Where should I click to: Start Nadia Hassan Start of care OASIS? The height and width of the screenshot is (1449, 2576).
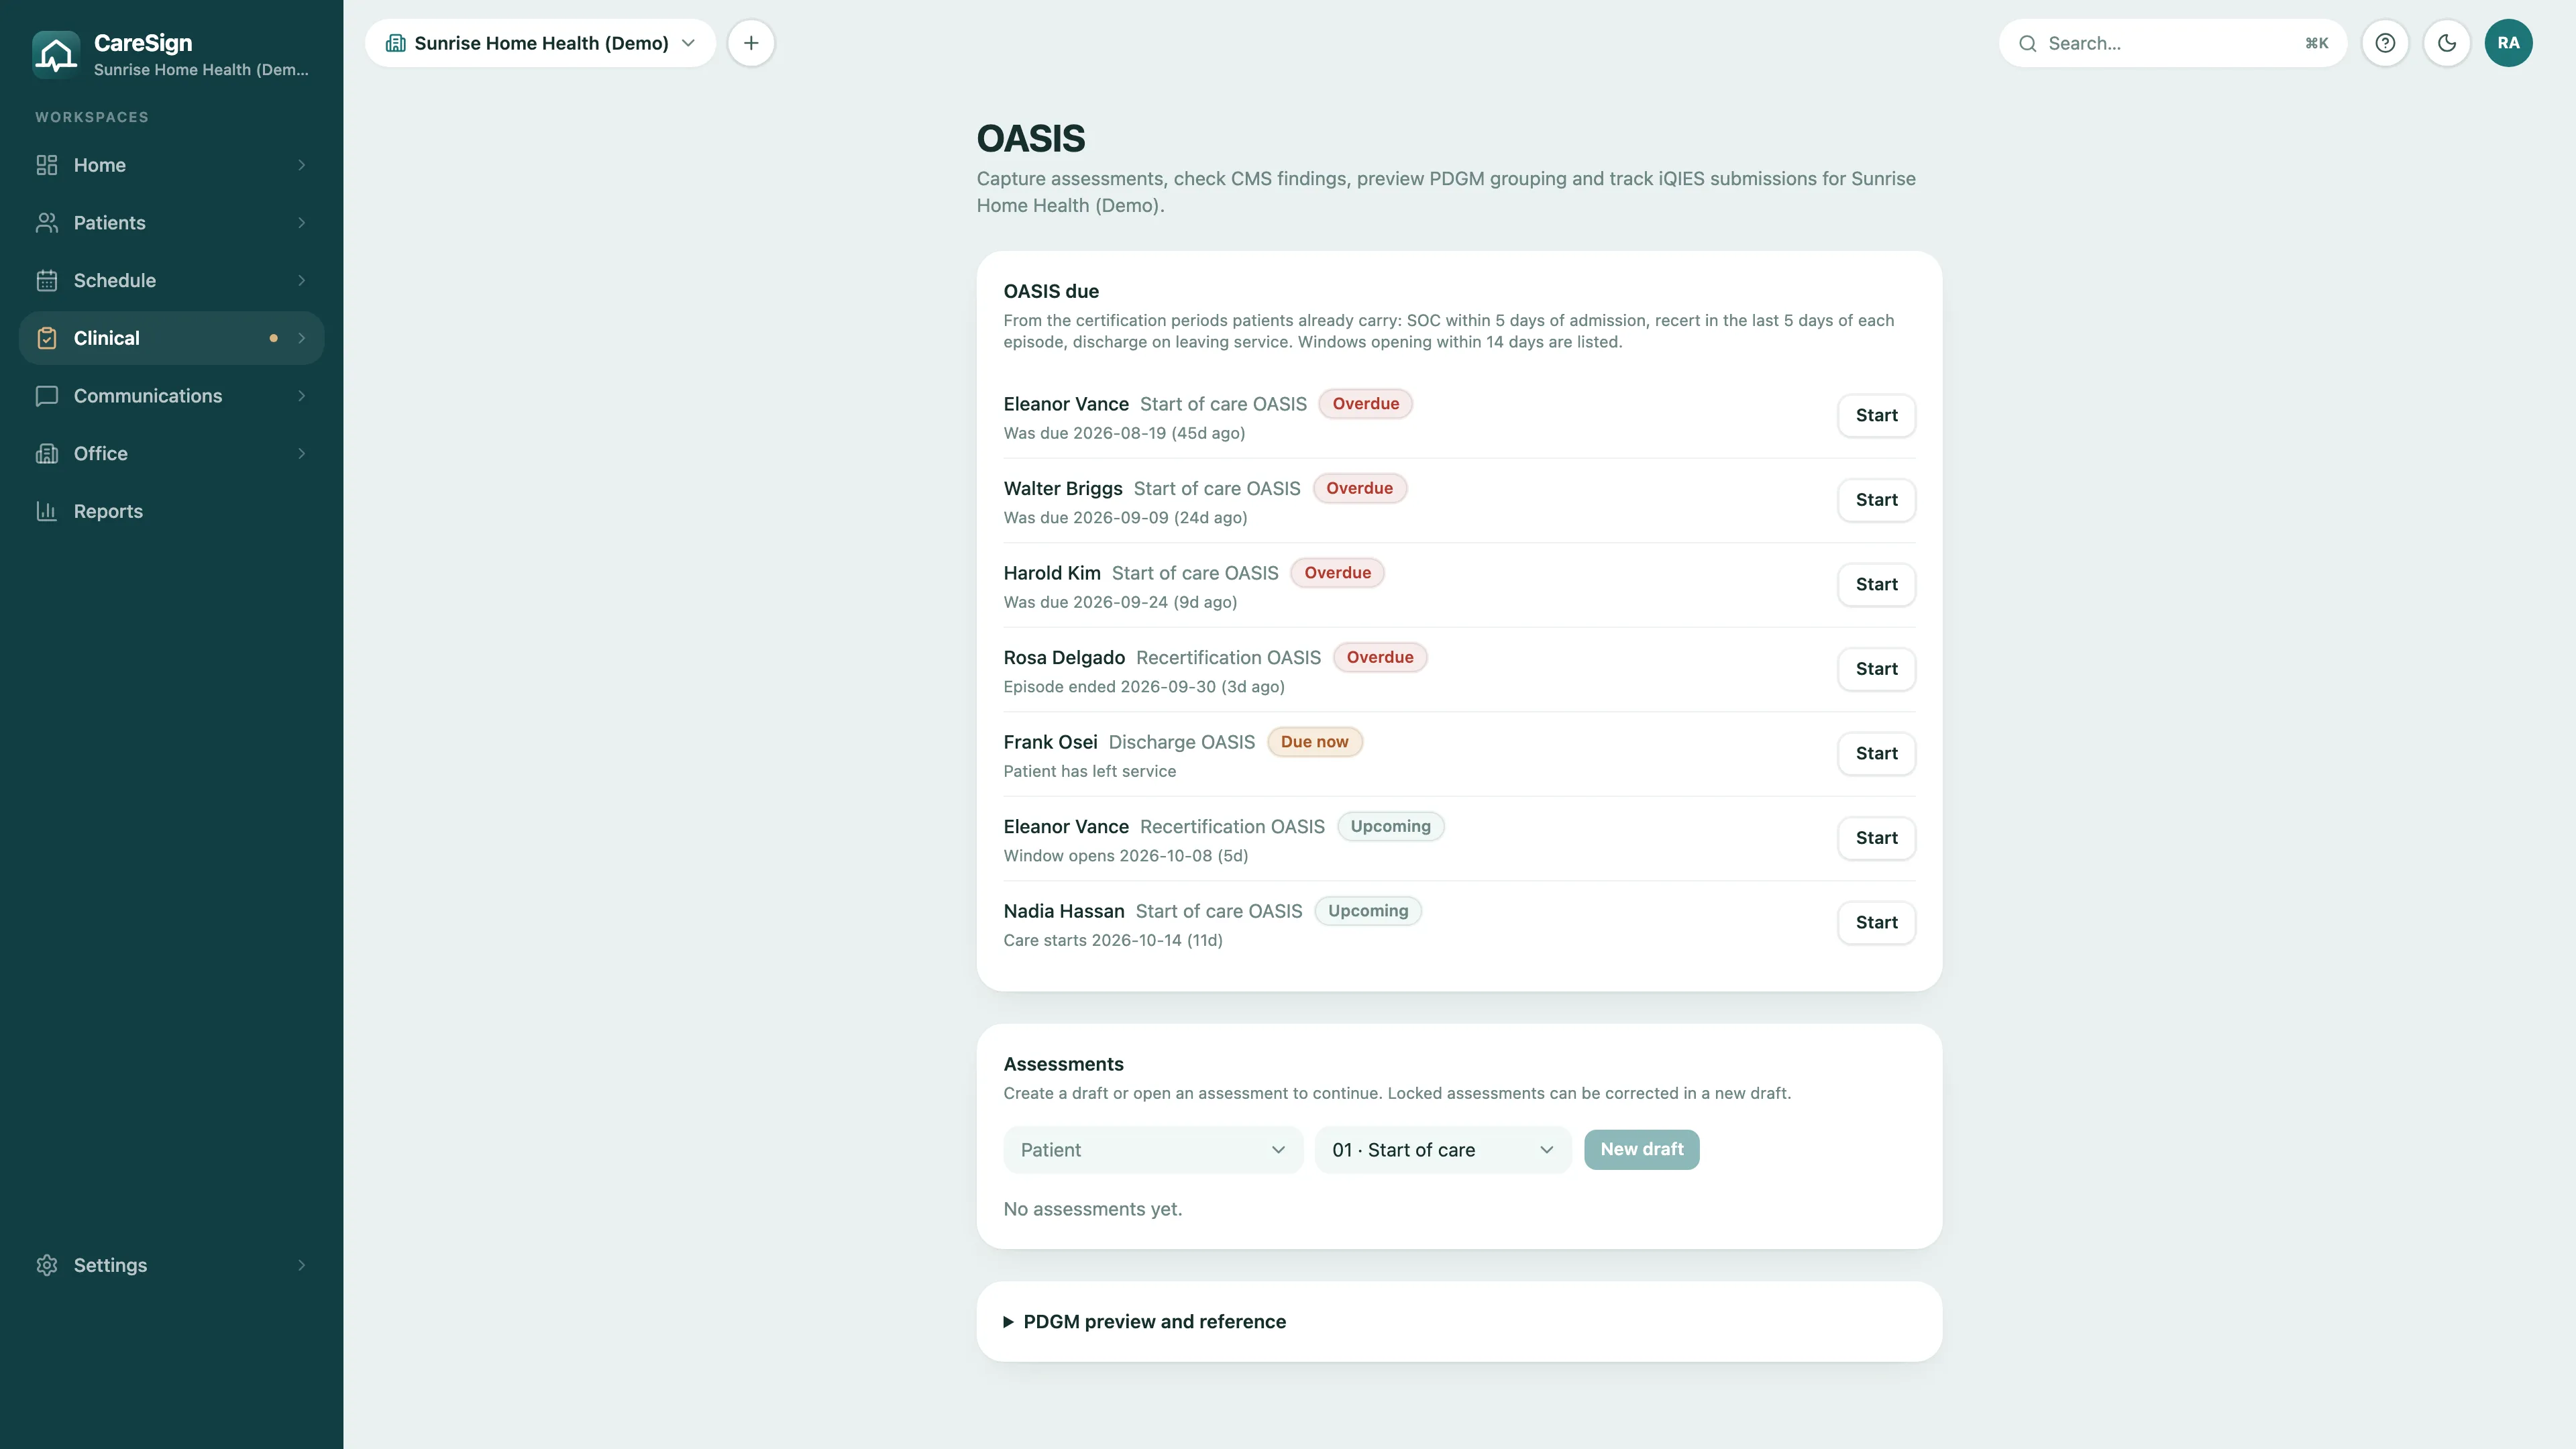pos(1876,923)
